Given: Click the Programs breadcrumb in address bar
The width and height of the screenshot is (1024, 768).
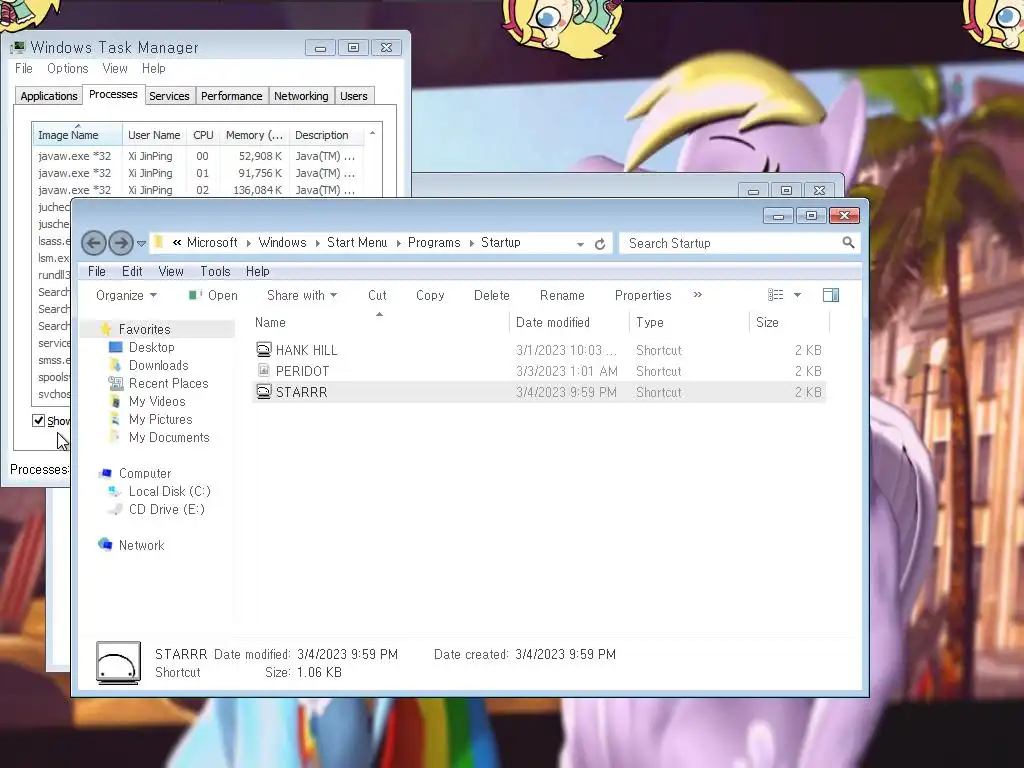Looking at the screenshot, I should (x=434, y=242).
